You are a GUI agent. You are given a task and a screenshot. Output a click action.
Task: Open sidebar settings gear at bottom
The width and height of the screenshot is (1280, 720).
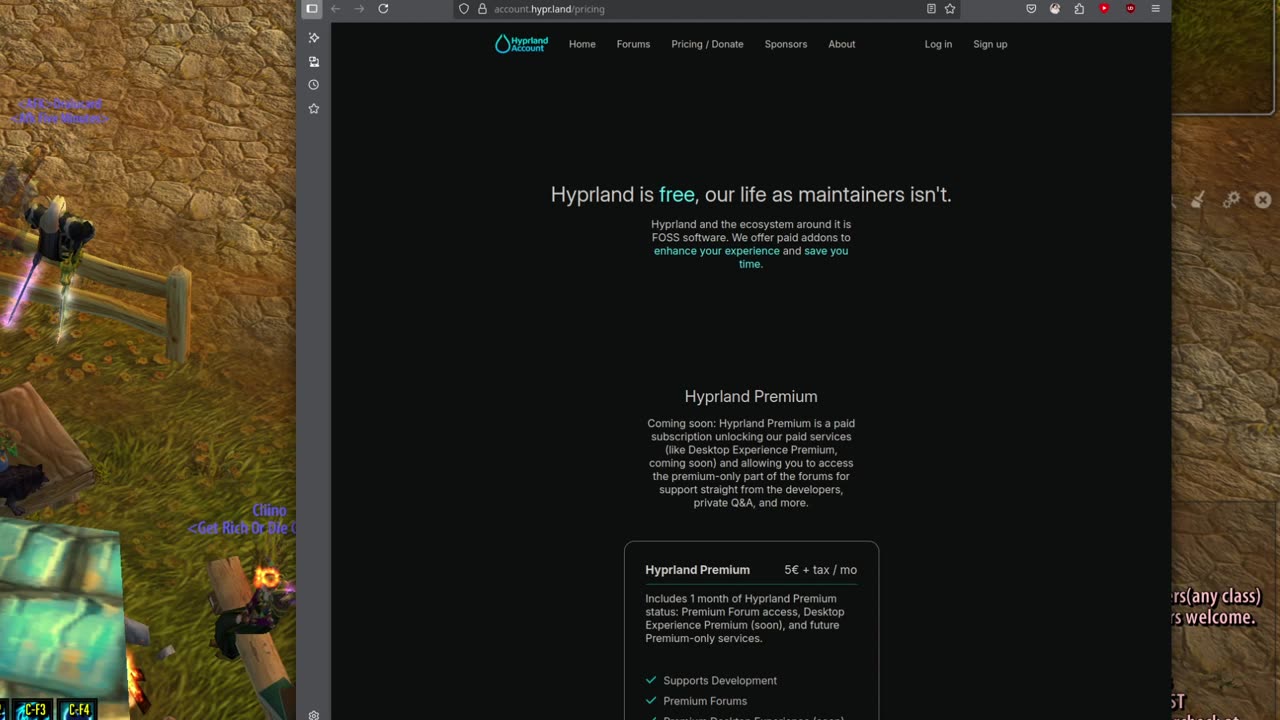coord(314,715)
